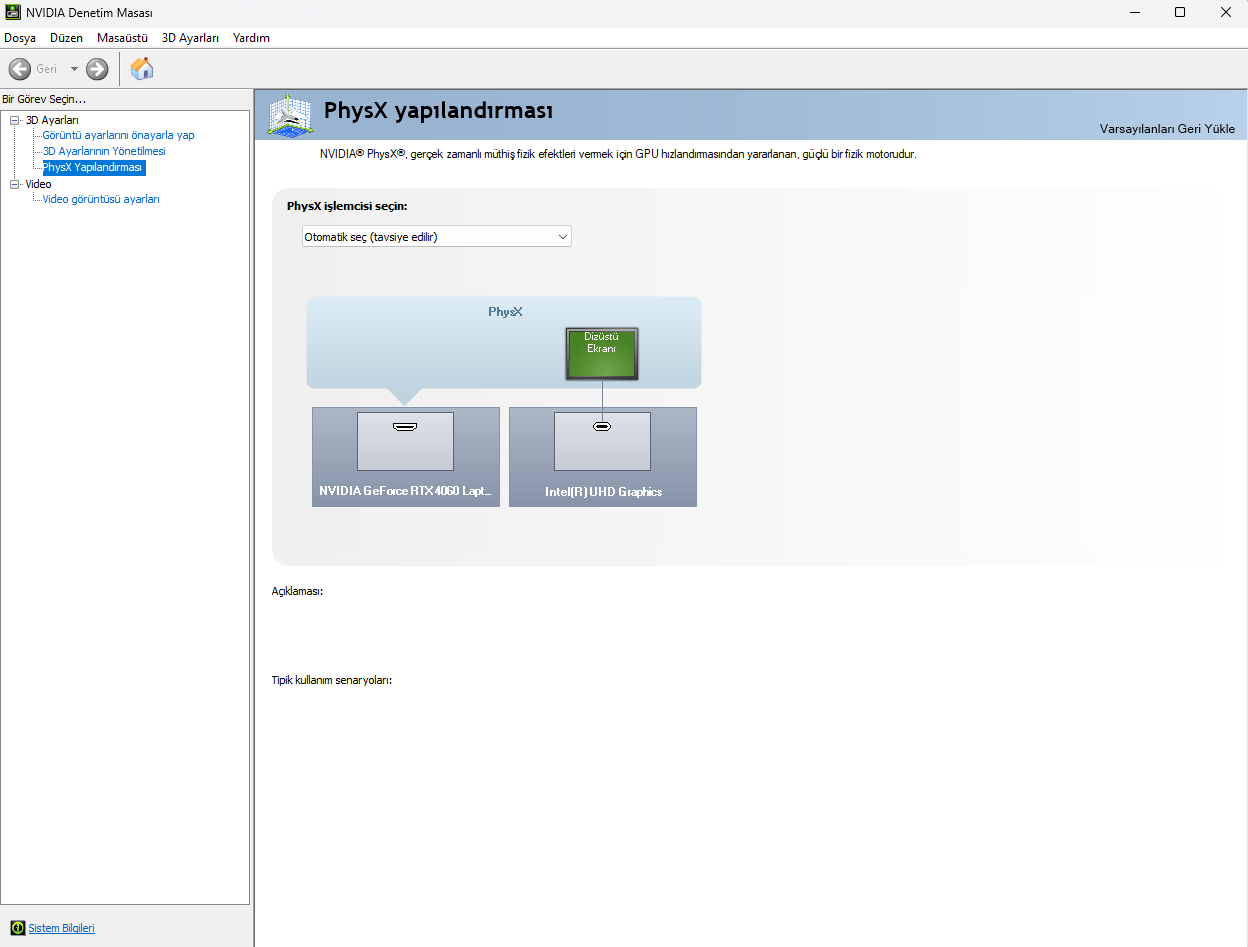The image size is (1248, 947).
Task: Open the Sistem Bilgileri link
Action: [61, 928]
